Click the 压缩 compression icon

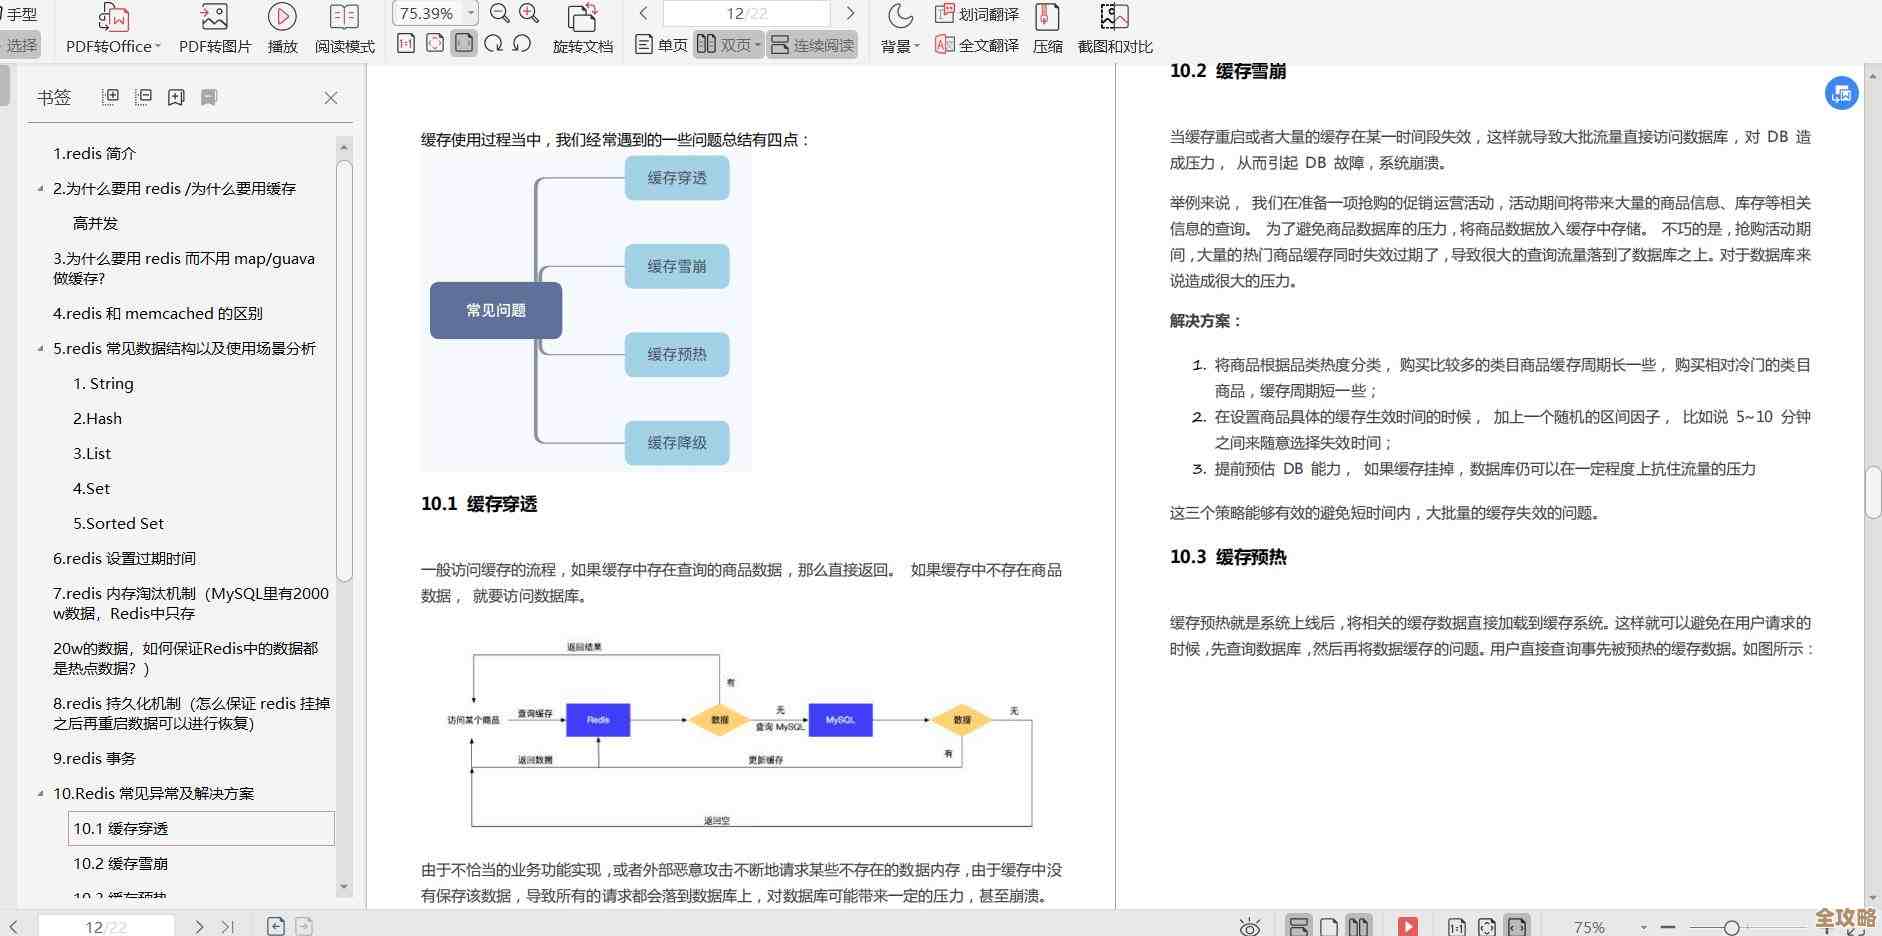[1046, 27]
